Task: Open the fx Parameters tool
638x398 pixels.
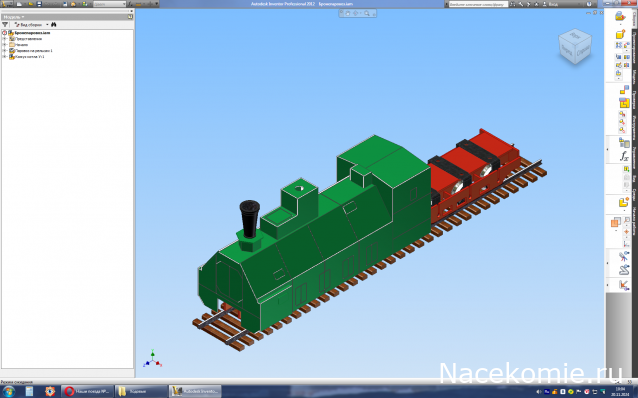Action: tap(624, 156)
